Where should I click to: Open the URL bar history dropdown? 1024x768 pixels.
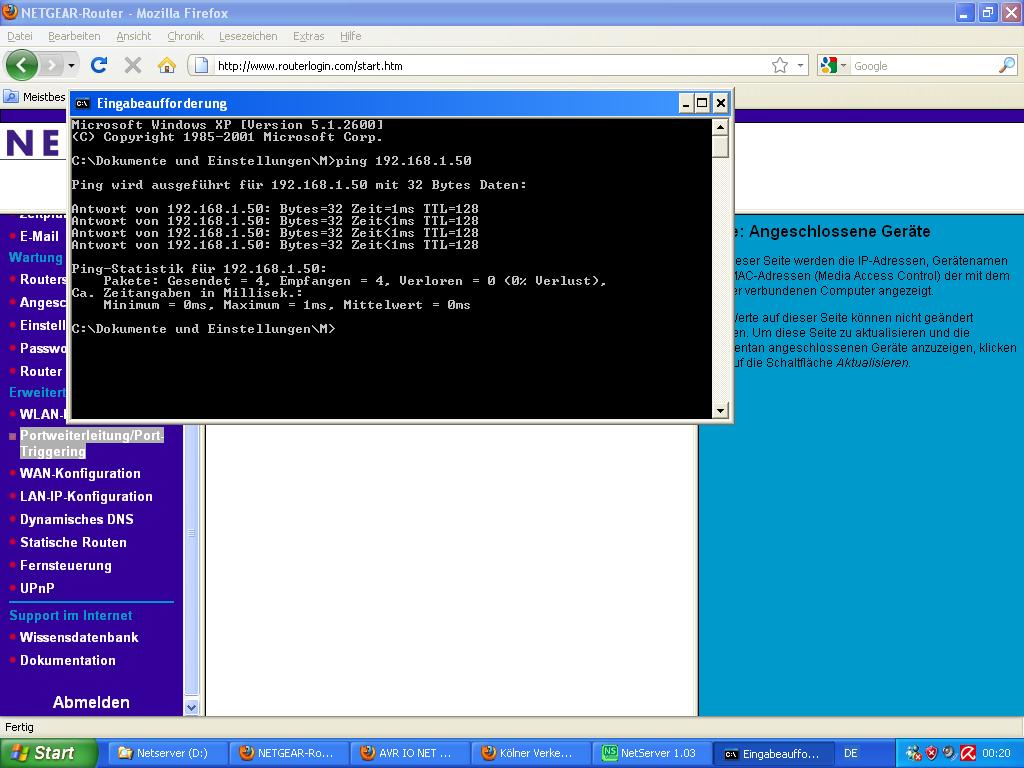tap(800, 65)
